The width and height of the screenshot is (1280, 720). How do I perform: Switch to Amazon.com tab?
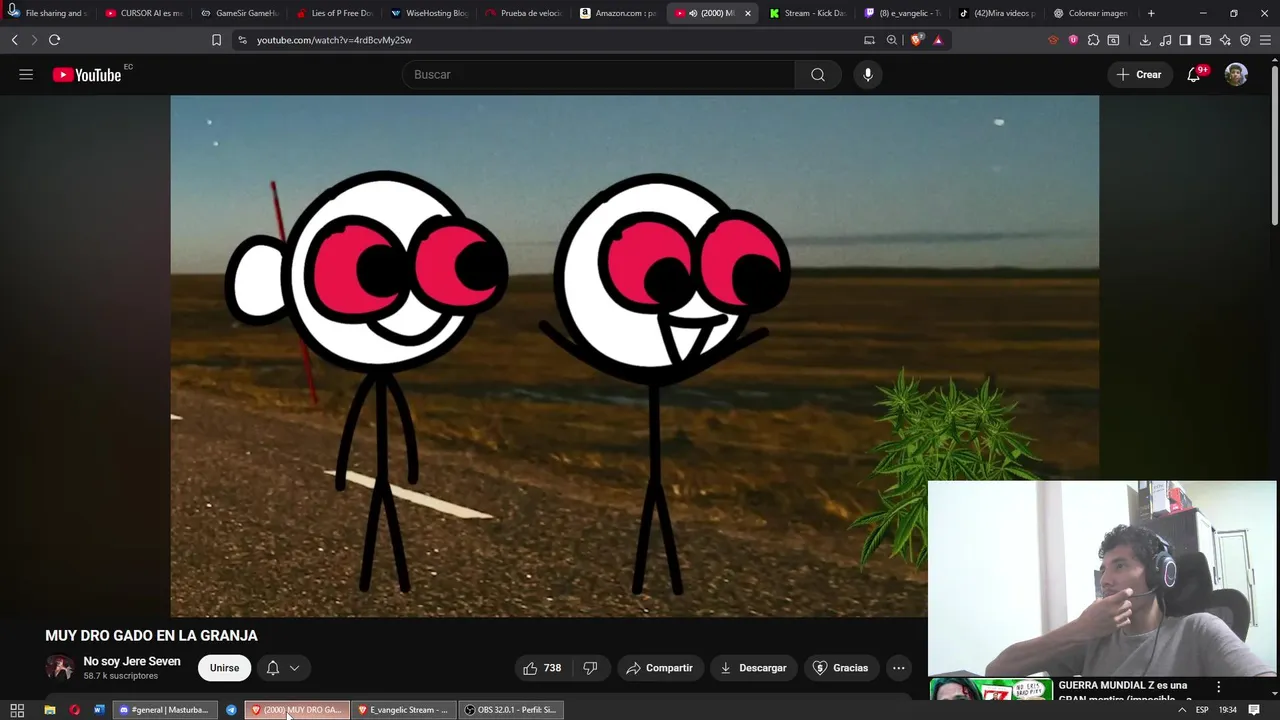click(x=620, y=13)
